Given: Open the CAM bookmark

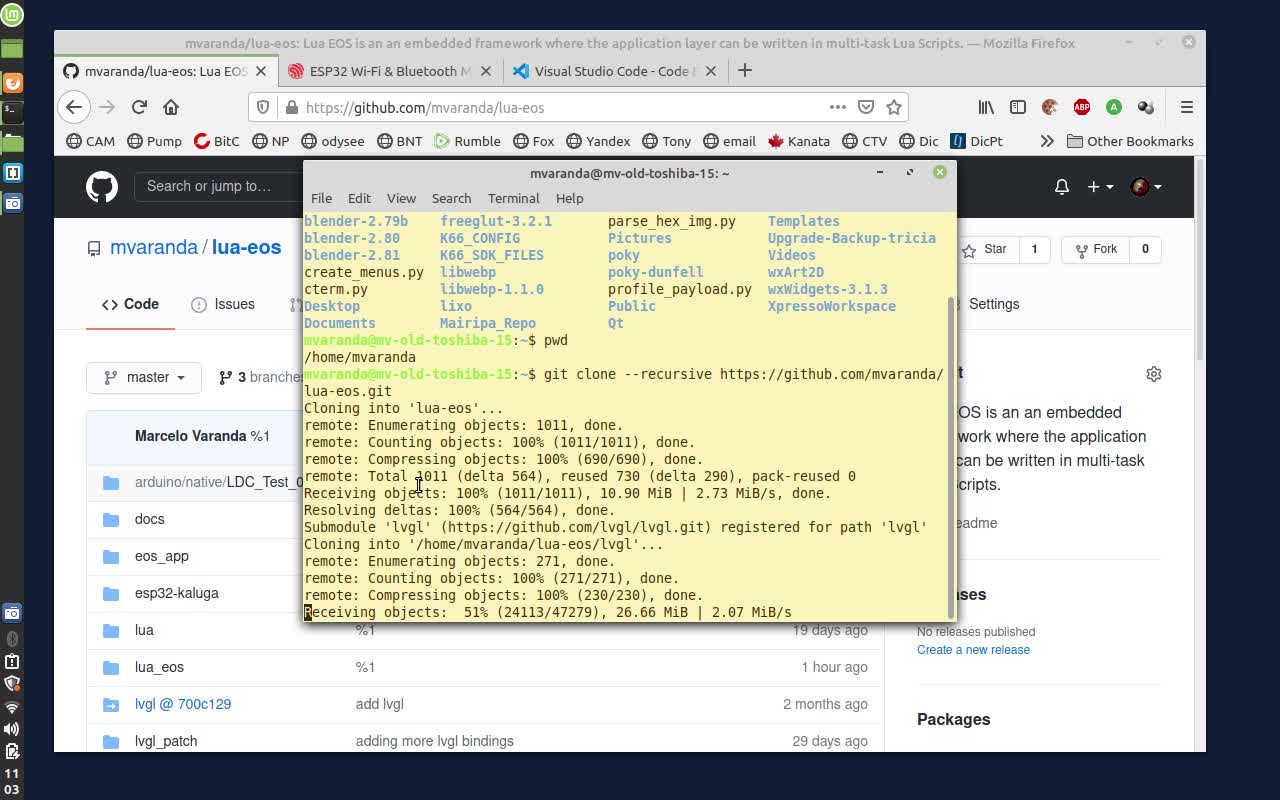Looking at the screenshot, I should pyautogui.click(x=90, y=141).
